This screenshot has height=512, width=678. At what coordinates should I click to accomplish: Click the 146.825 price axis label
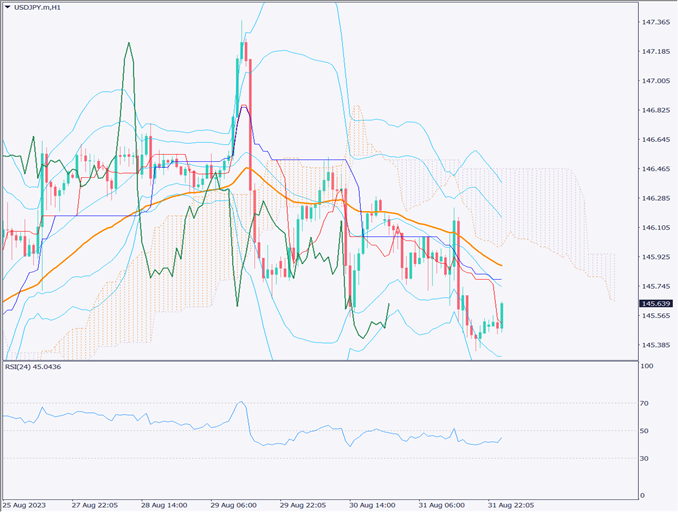656,110
